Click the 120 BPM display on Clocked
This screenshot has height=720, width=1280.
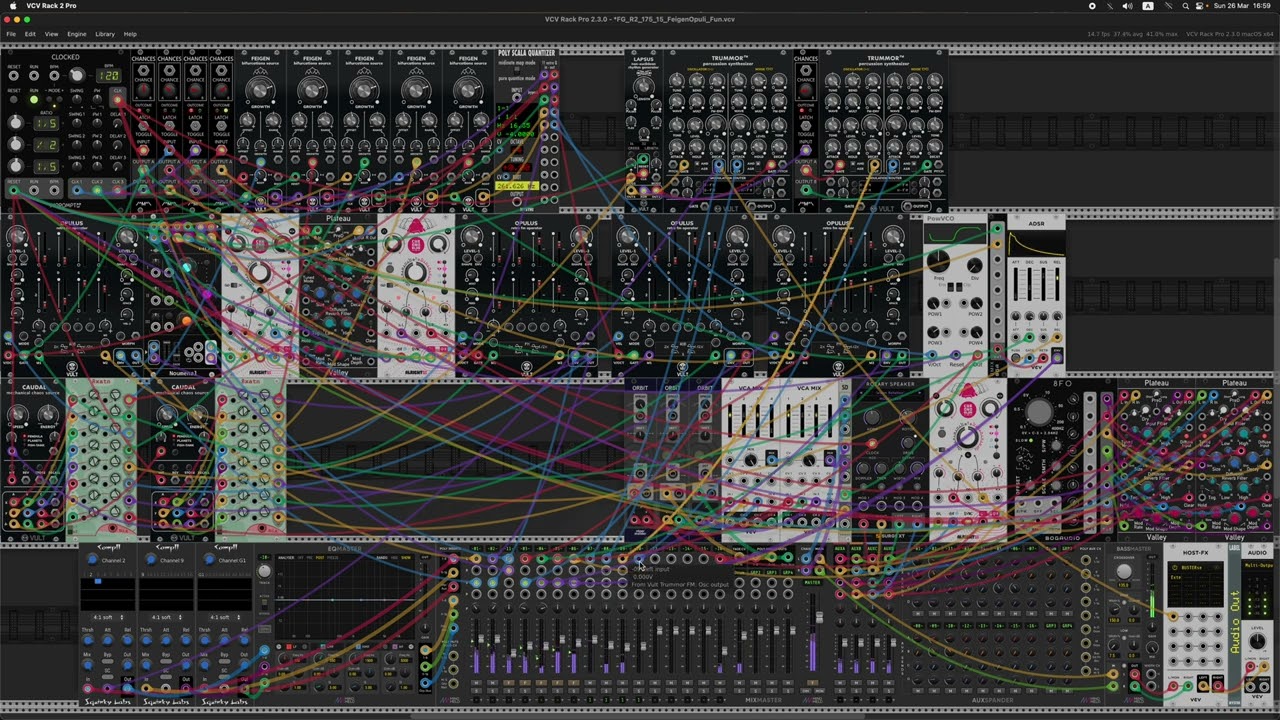click(109, 76)
